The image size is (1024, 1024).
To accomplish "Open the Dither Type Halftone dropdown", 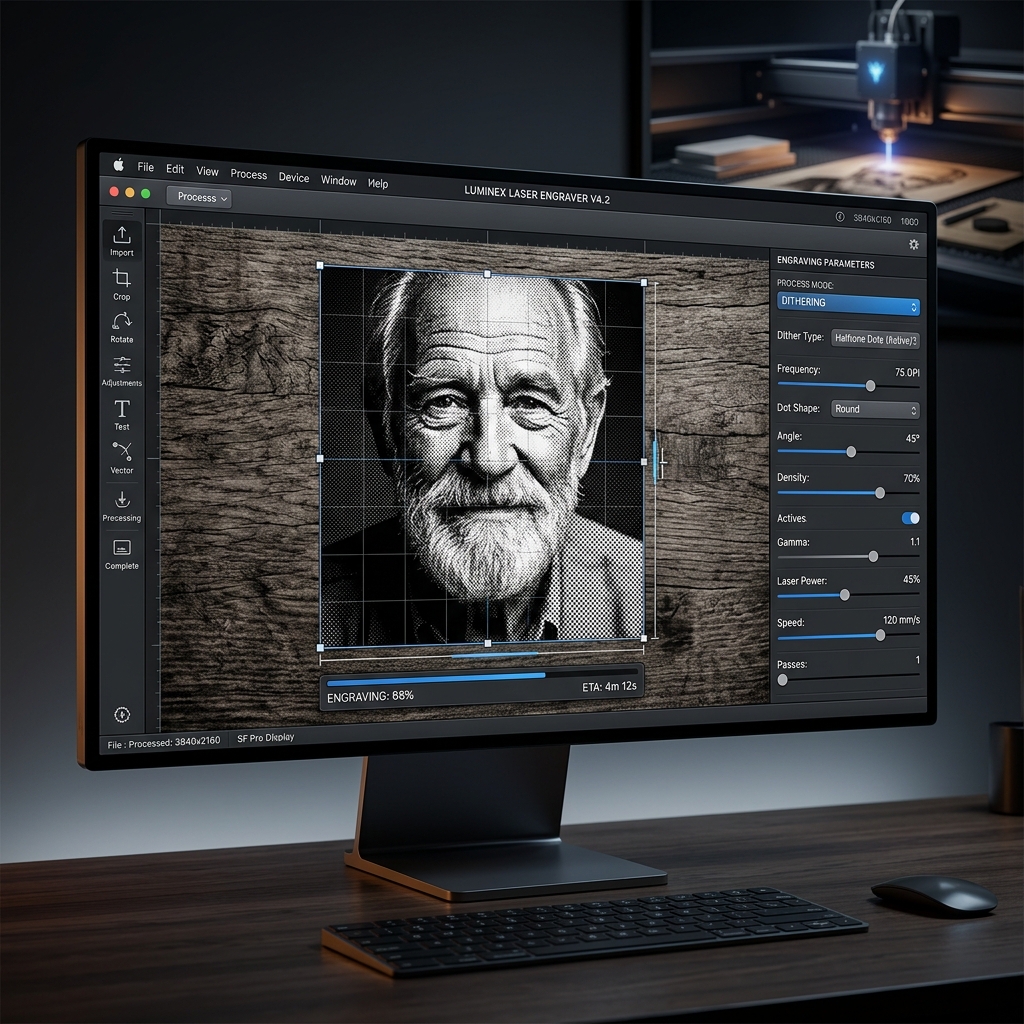I will click(875, 340).
